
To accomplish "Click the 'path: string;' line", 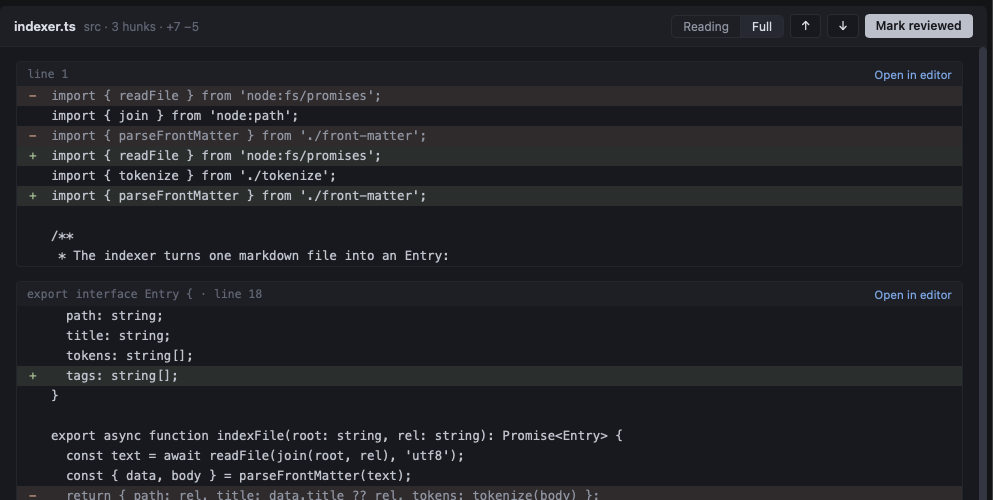I will coord(489,315).
